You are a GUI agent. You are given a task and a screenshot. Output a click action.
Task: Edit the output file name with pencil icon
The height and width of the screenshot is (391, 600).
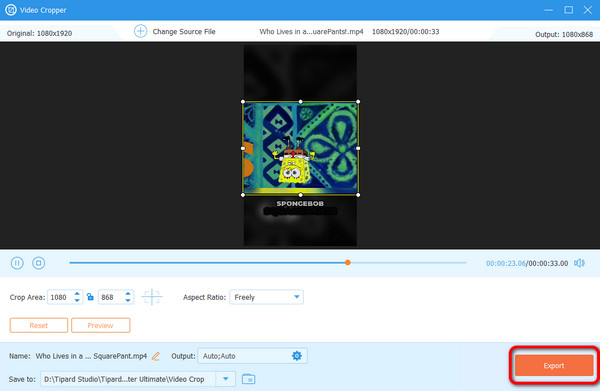pyautogui.click(x=156, y=356)
